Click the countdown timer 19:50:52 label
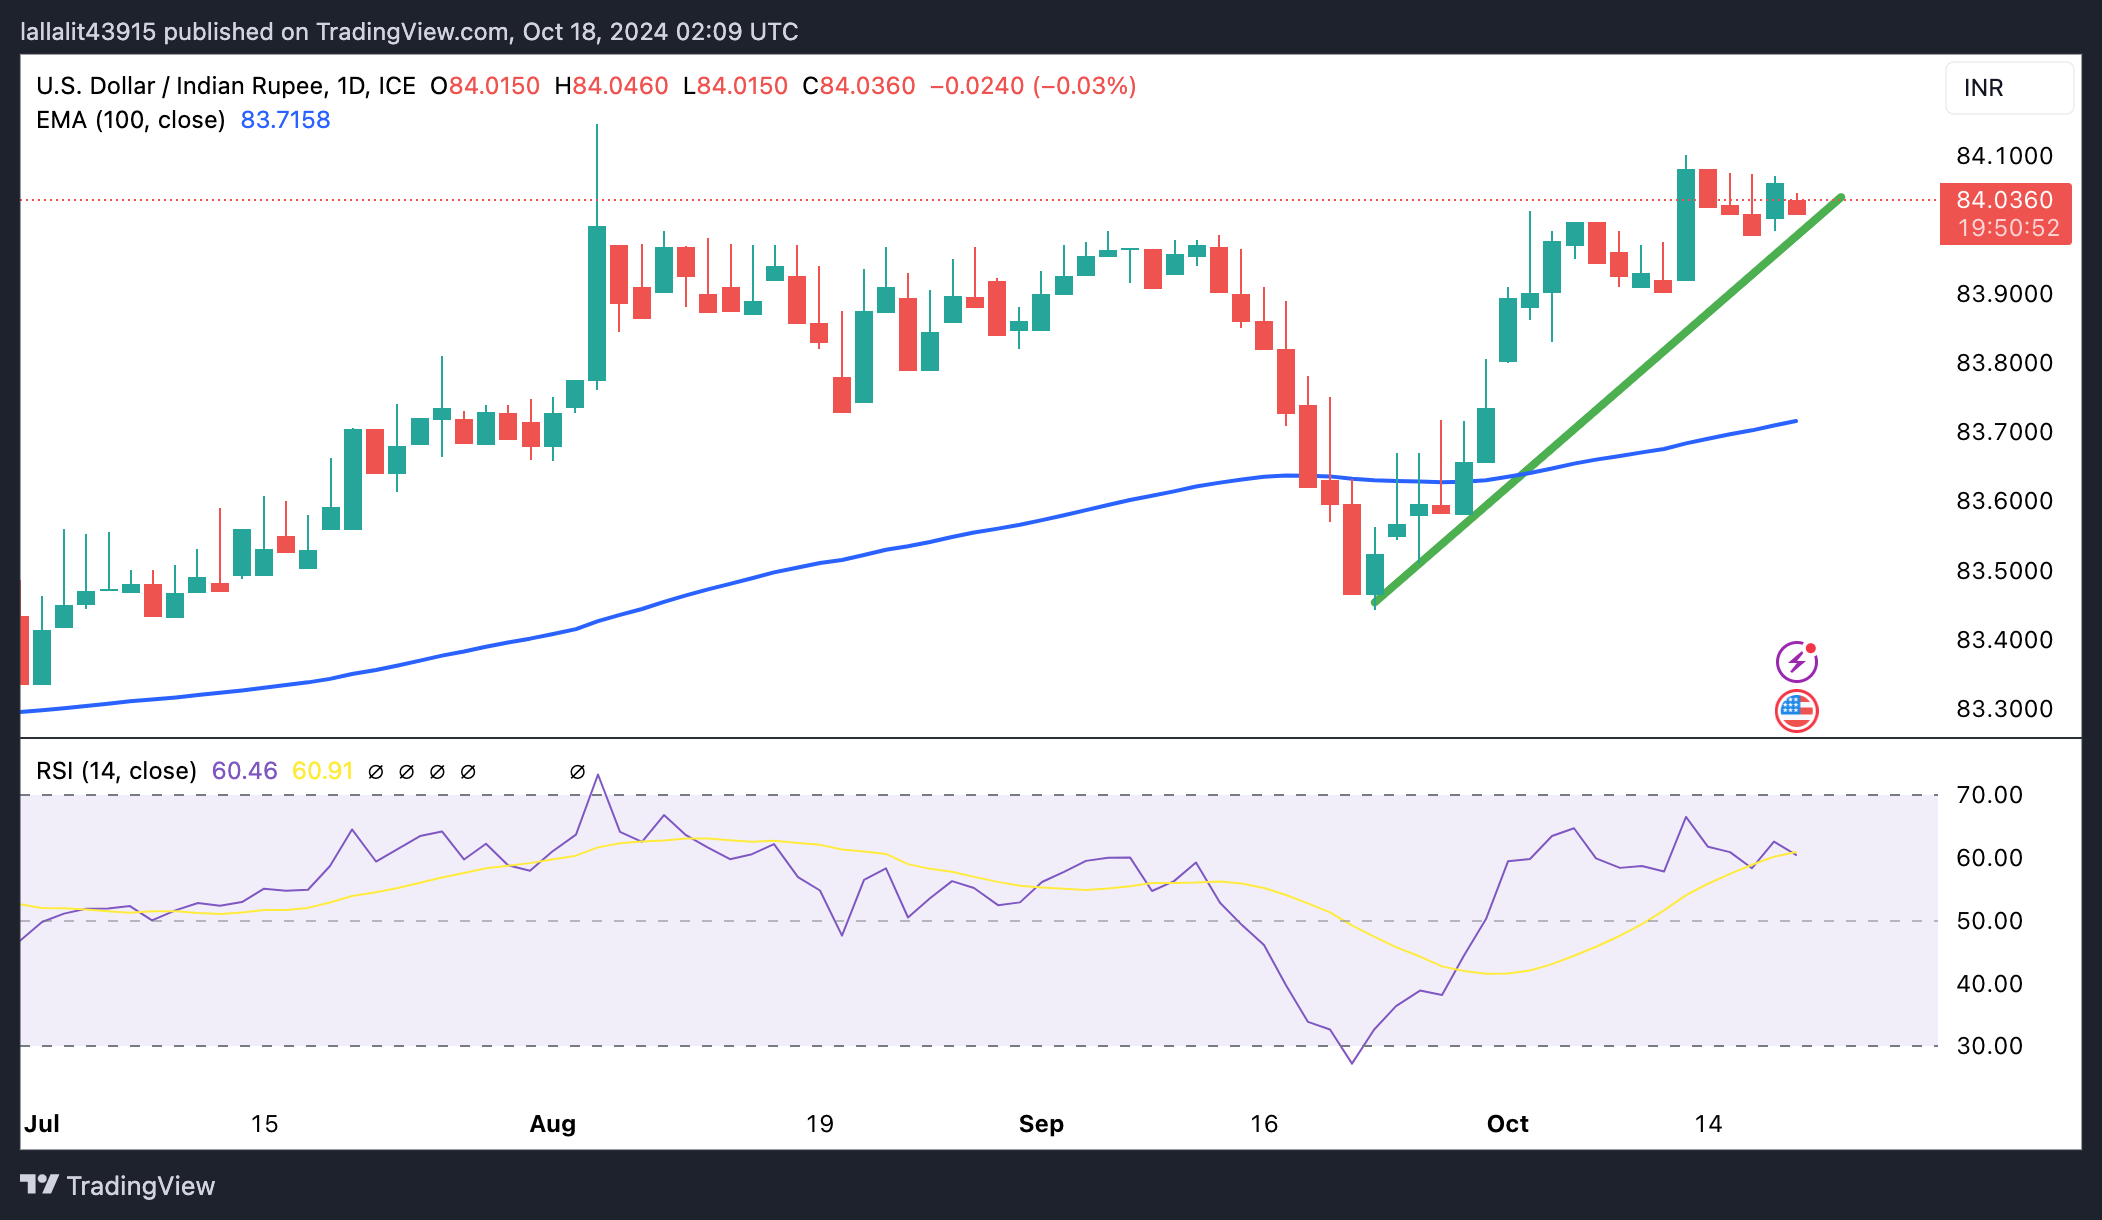 click(x=2008, y=229)
